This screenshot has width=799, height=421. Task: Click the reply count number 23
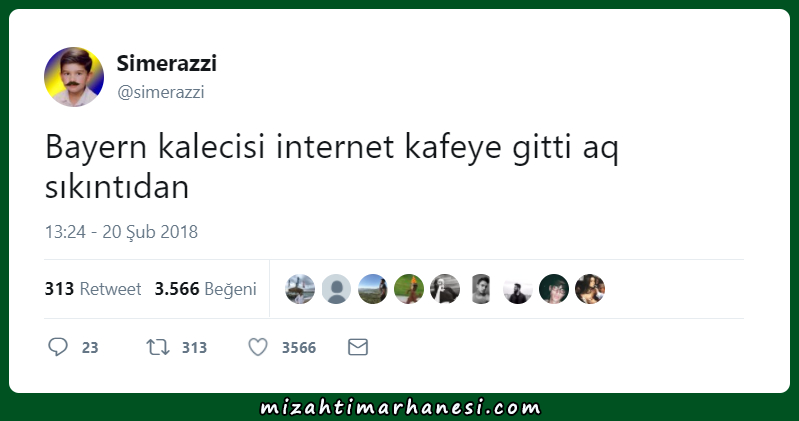pyautogui.click(x=90, y=348)
